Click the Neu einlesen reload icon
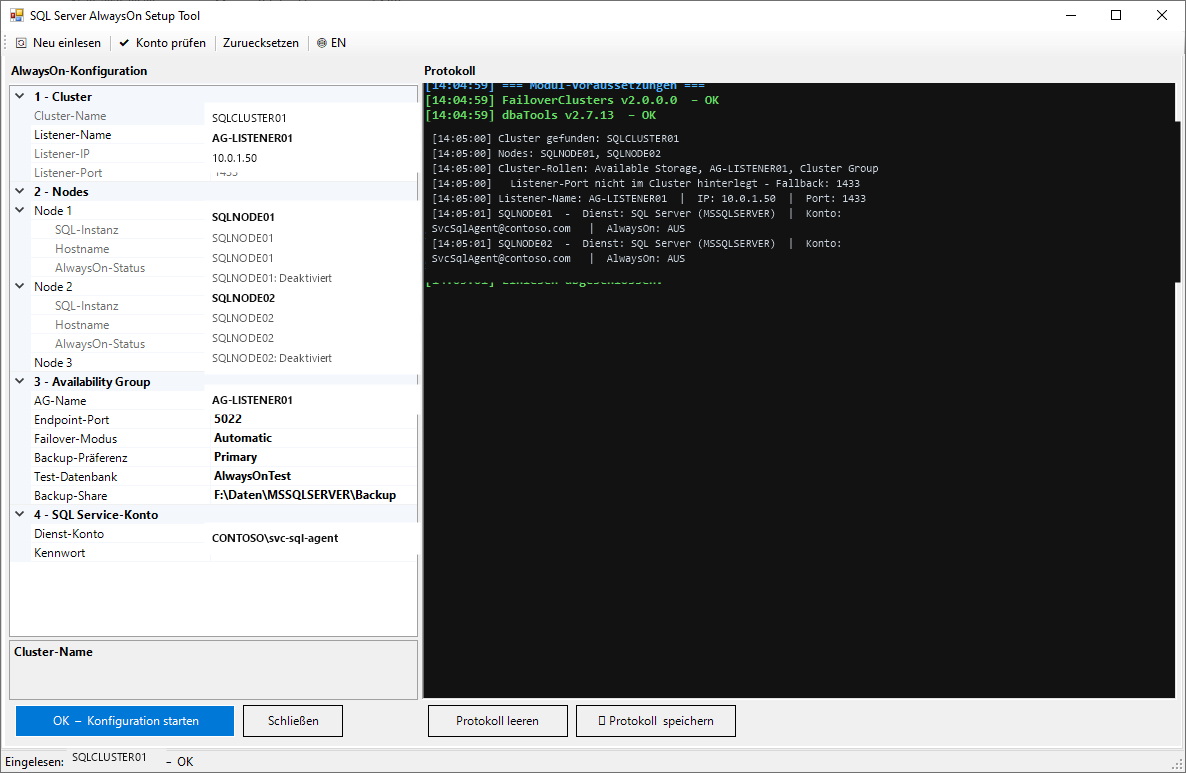Viewport: 1186px width, 773px height. 21,43
